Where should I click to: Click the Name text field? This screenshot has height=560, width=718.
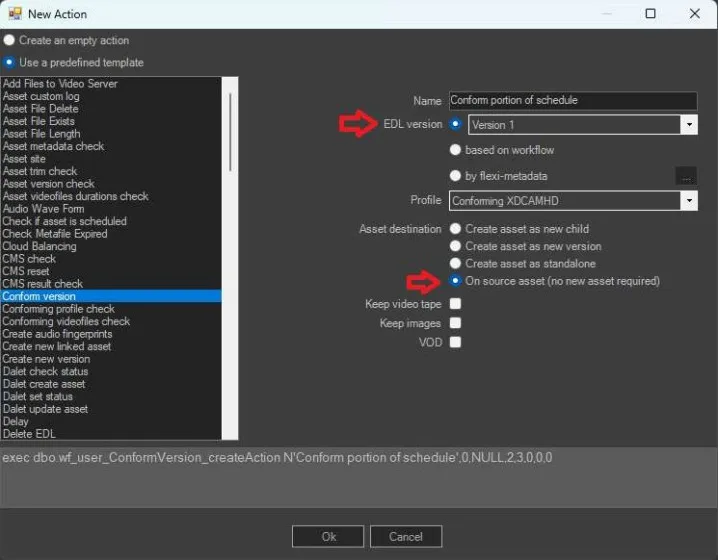click(572, 101)
